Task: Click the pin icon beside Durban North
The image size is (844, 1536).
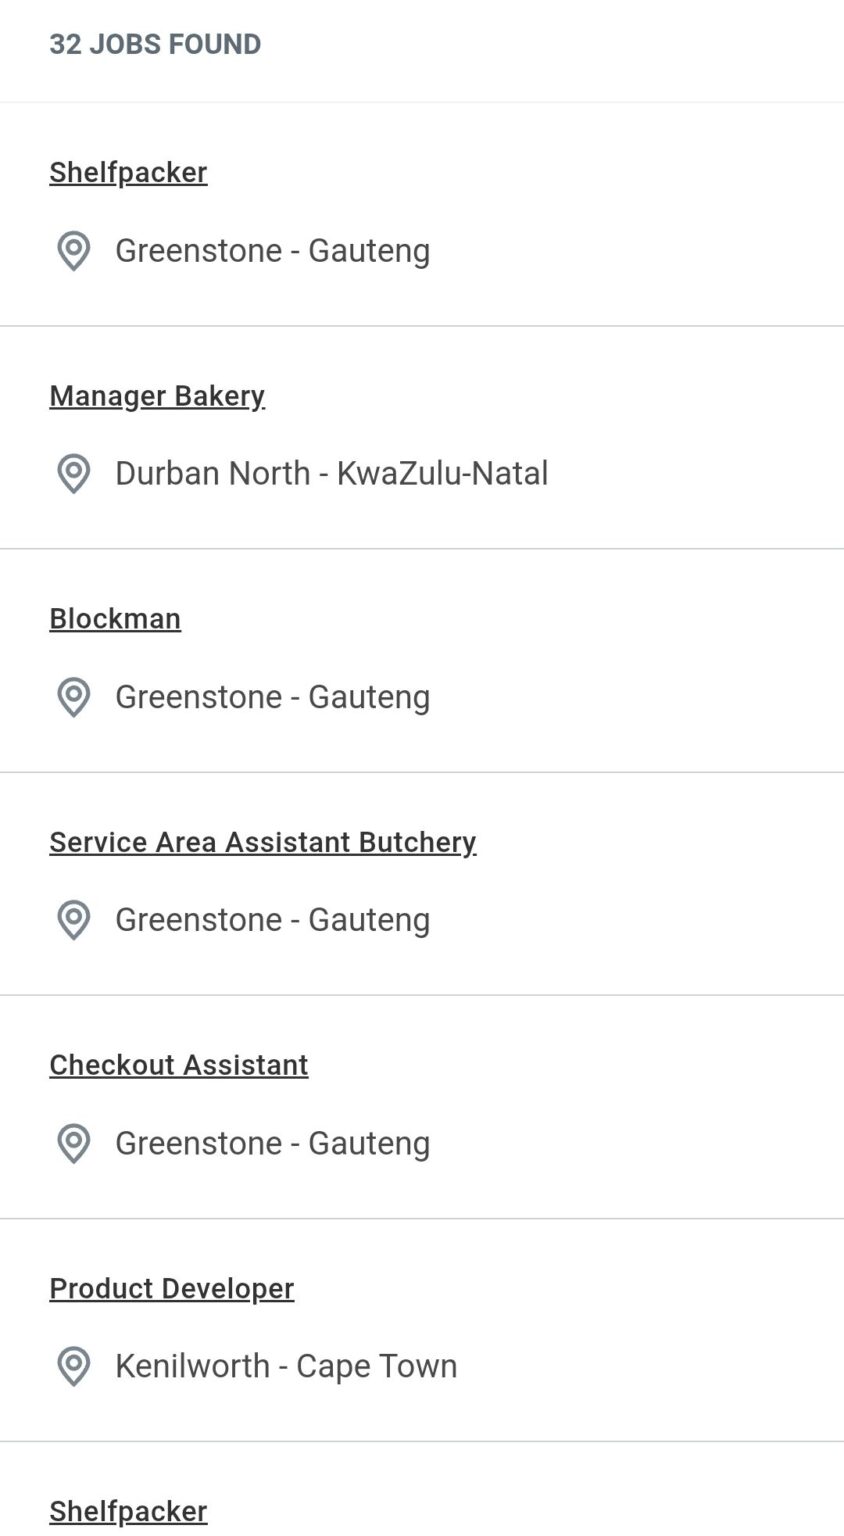Action: point(73,474)
